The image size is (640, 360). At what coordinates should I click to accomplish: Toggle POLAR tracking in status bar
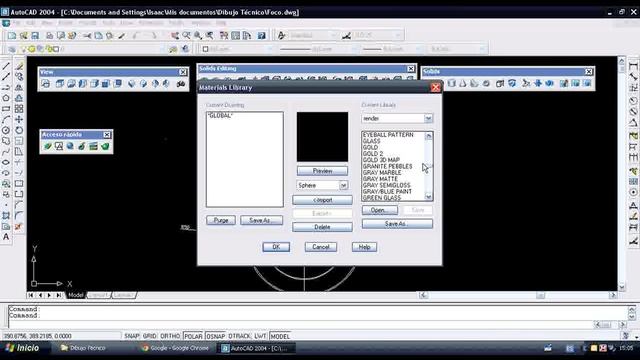(x=193, y=336)
